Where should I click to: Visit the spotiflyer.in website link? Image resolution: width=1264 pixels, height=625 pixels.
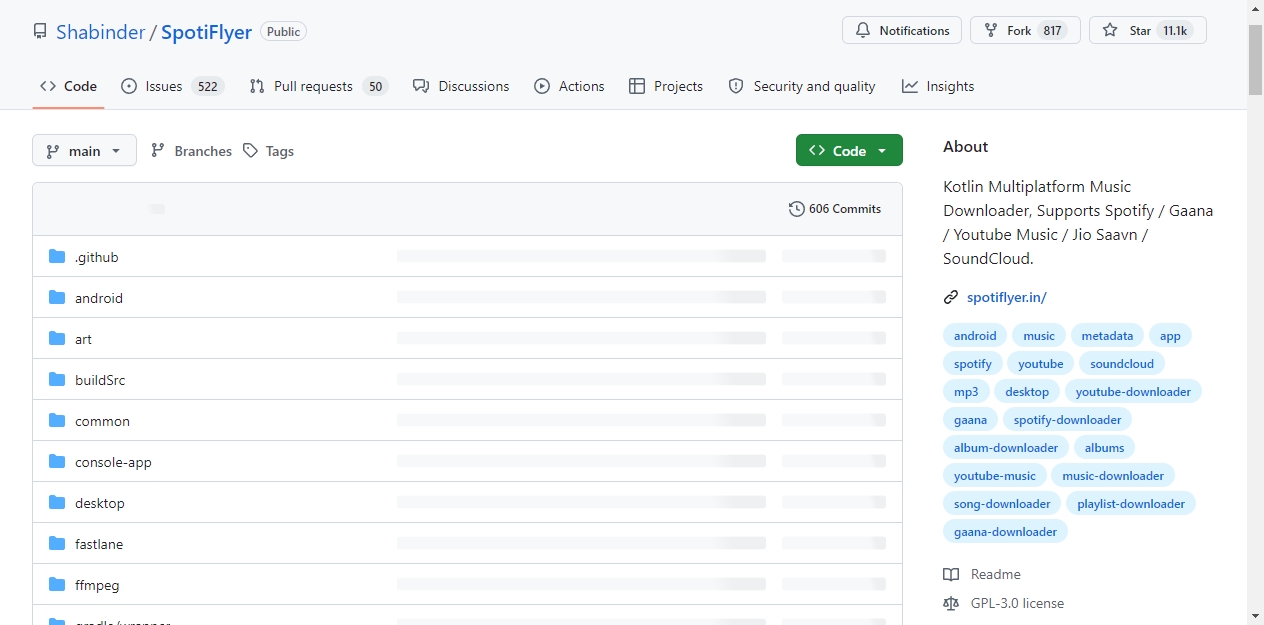(1007, 297)
